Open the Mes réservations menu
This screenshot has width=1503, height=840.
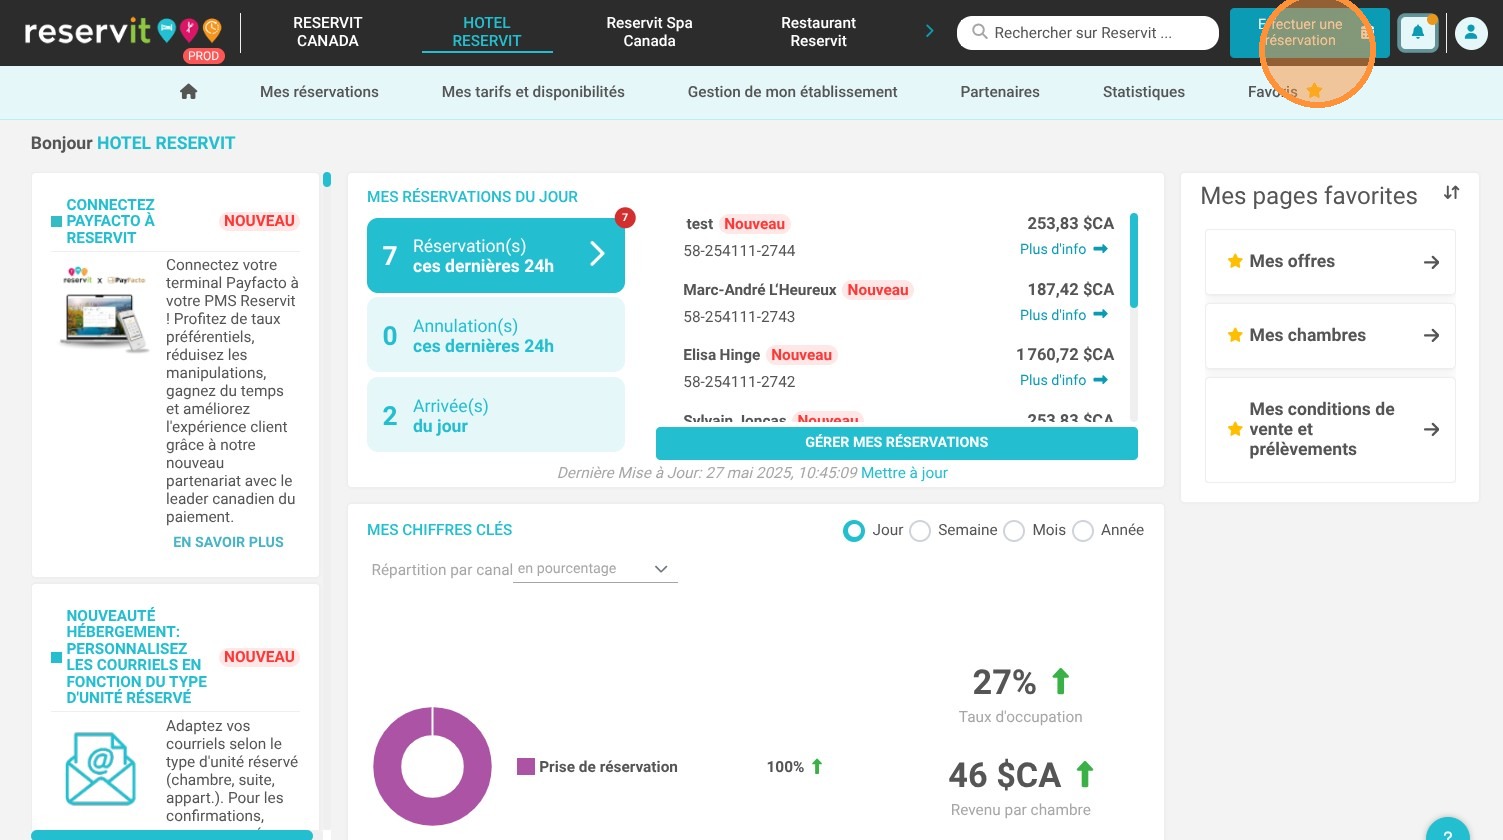tap(319, 92)
